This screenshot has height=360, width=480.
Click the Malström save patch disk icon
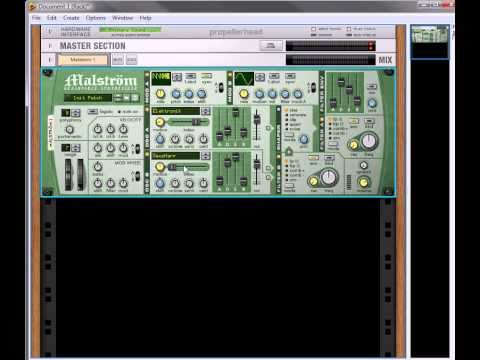point(135,98)
